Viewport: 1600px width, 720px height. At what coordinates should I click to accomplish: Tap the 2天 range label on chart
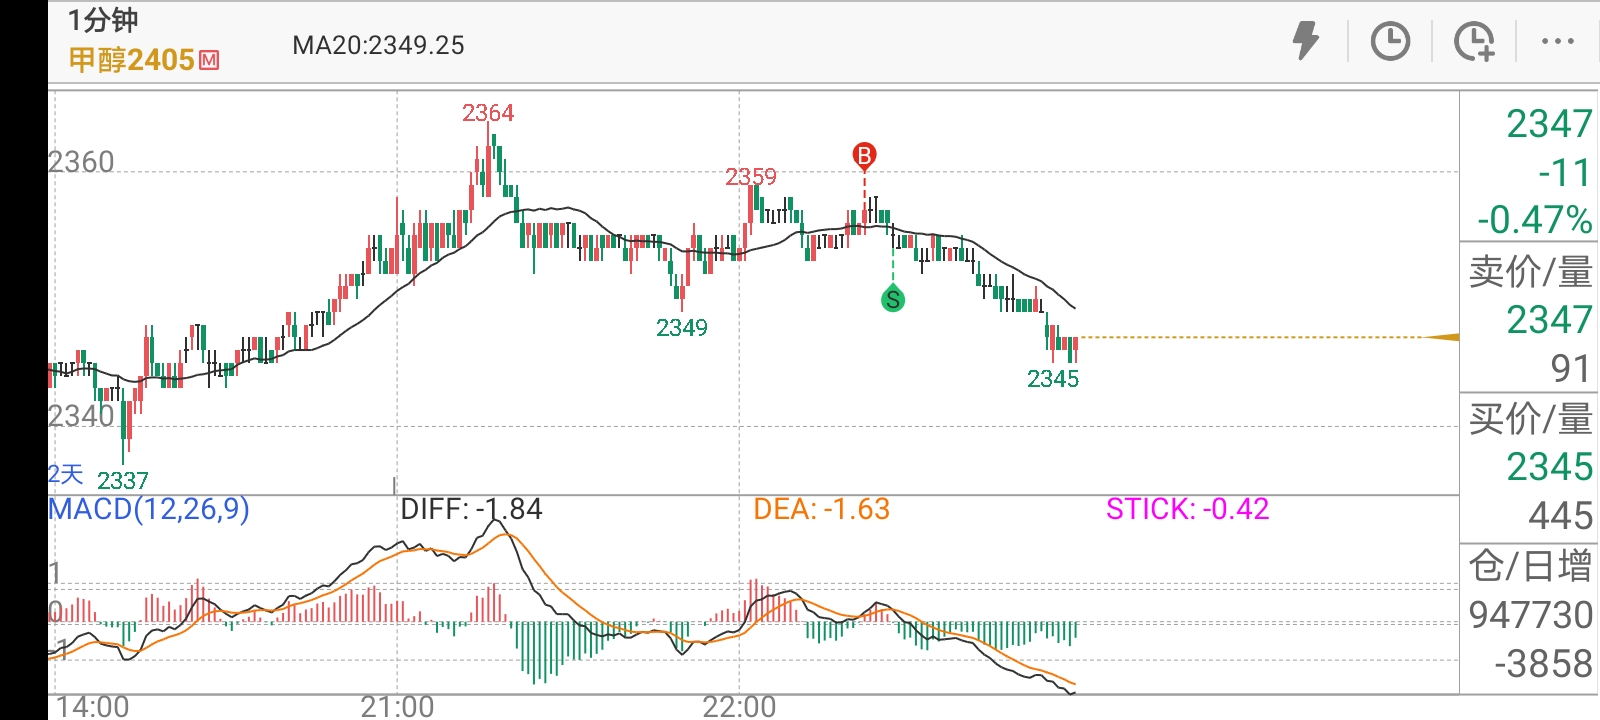66,474
